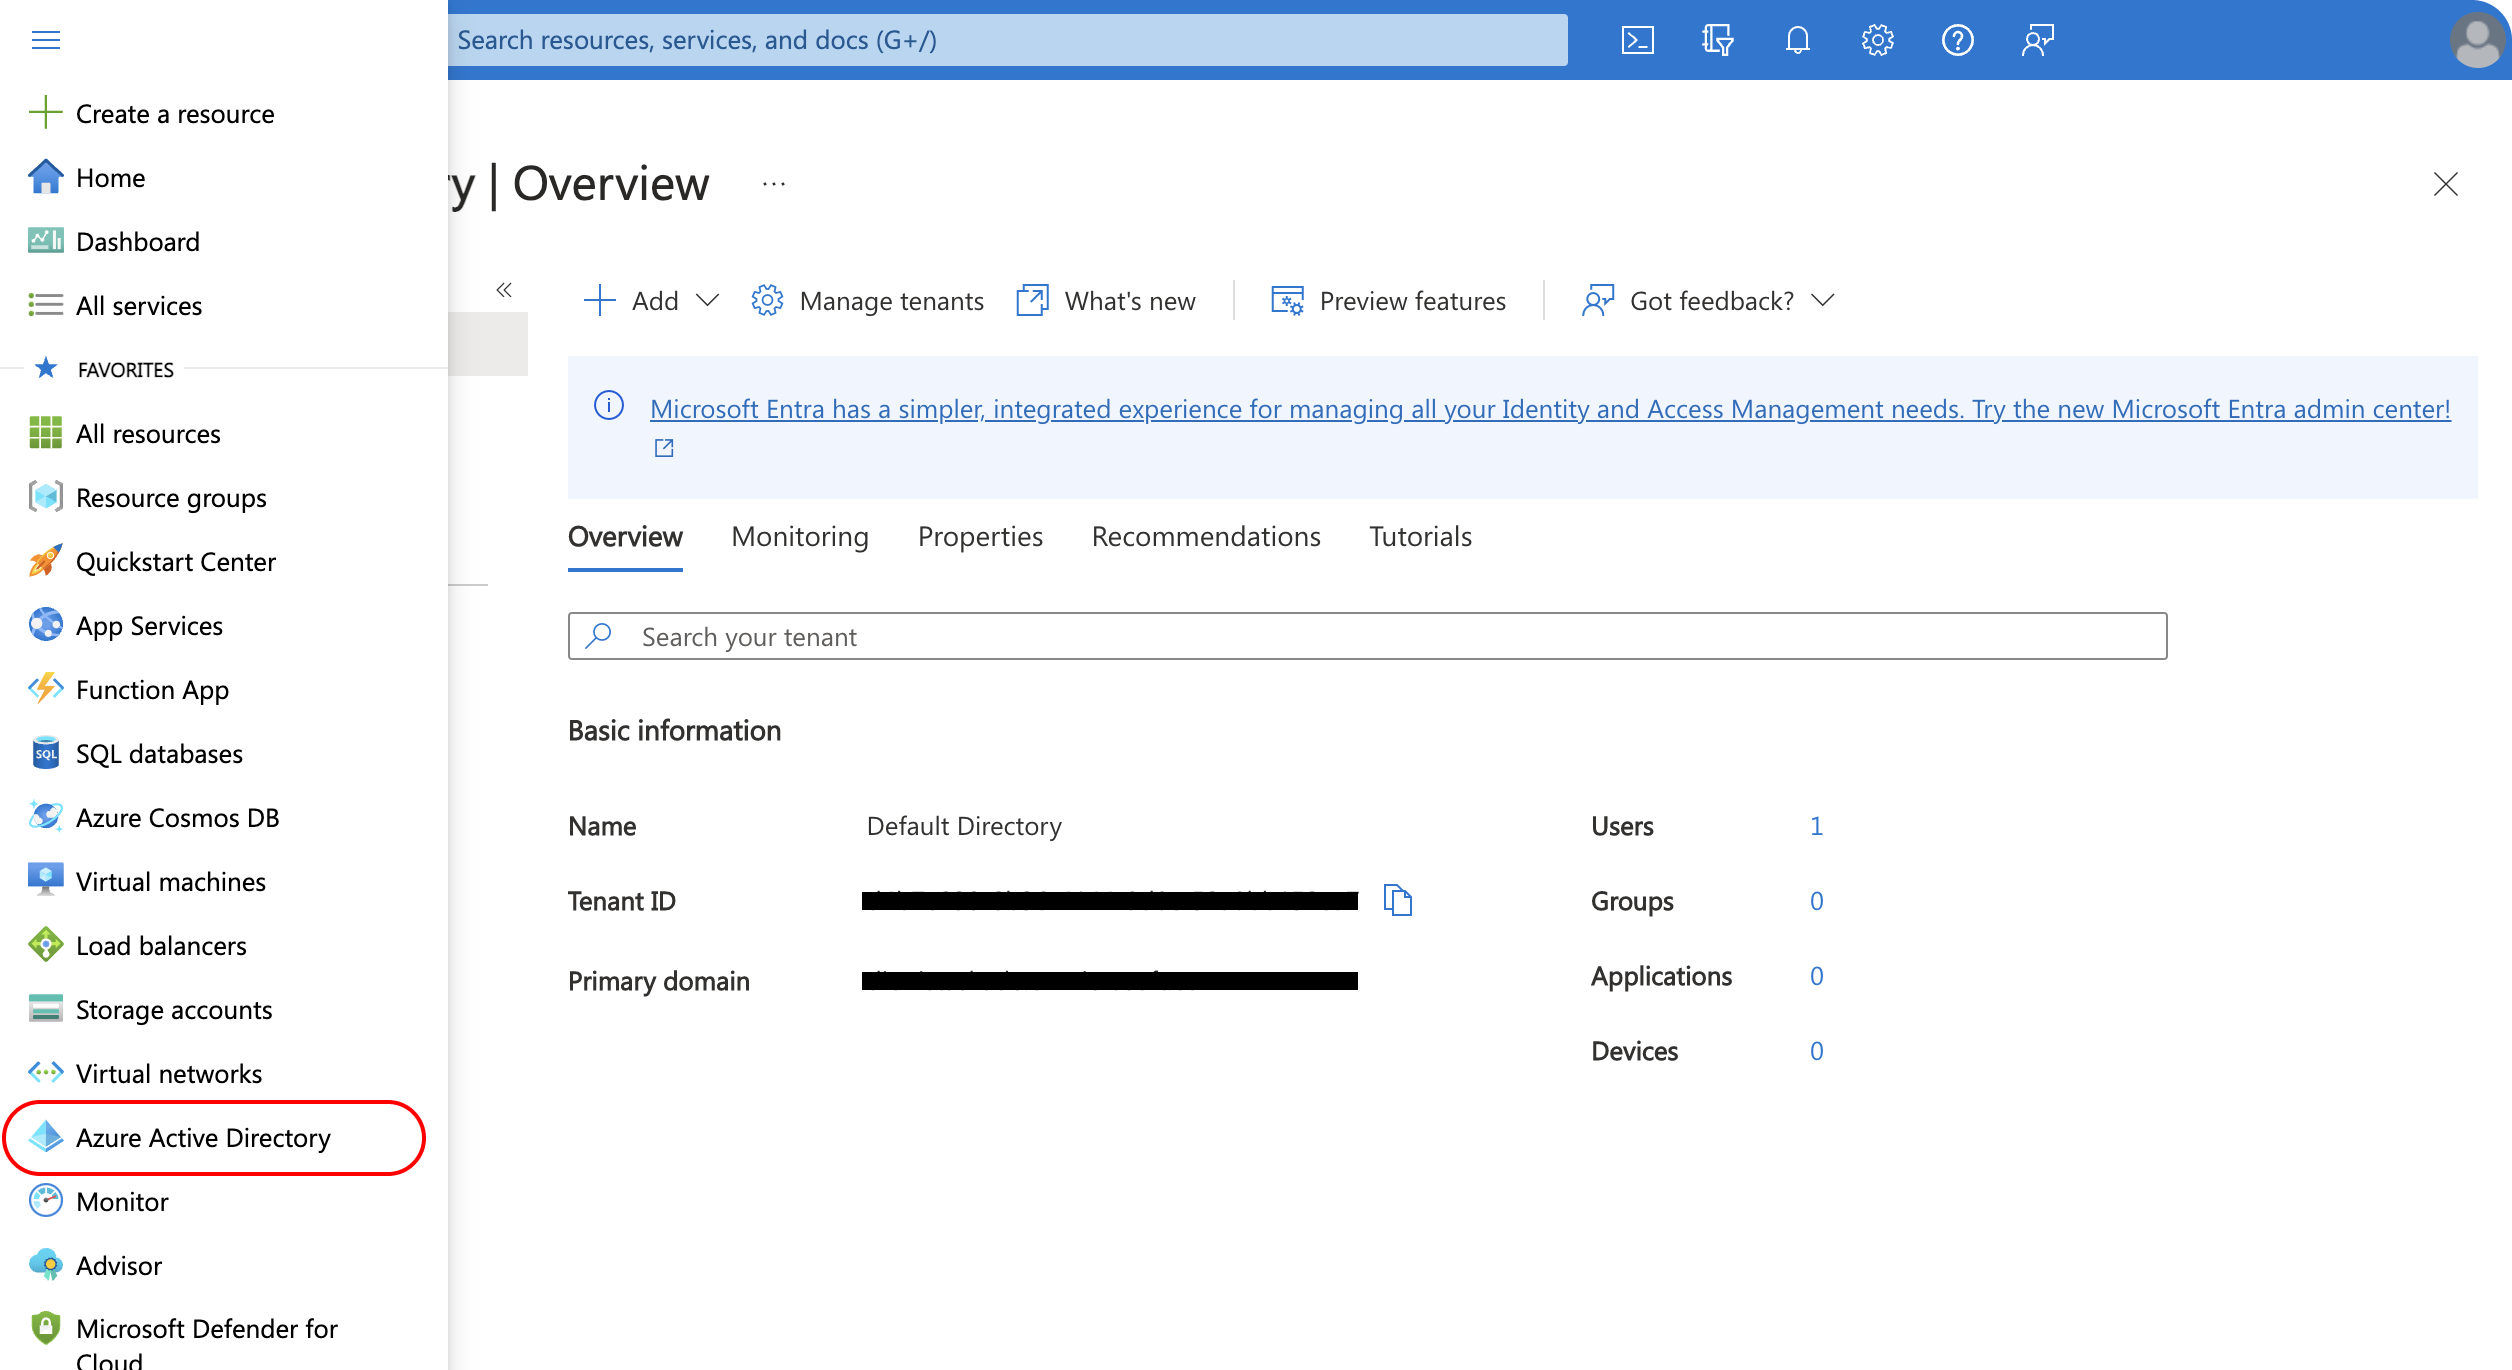The height and width of the screenshot is (1370, 2512).
Task: Open the Microsoft Entra admin center link
Action: (x=1549, y=409)
